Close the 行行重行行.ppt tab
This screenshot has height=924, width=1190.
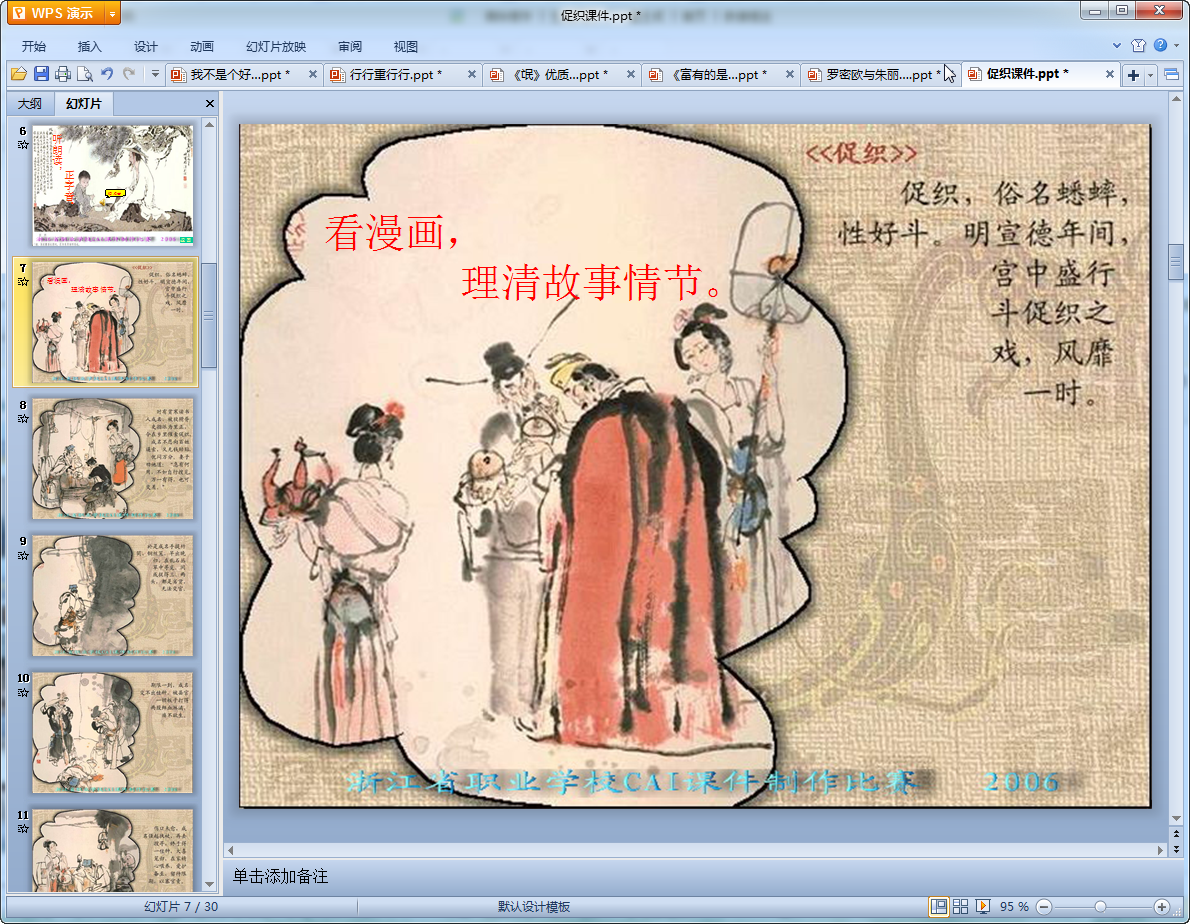[x=471, y=74]
